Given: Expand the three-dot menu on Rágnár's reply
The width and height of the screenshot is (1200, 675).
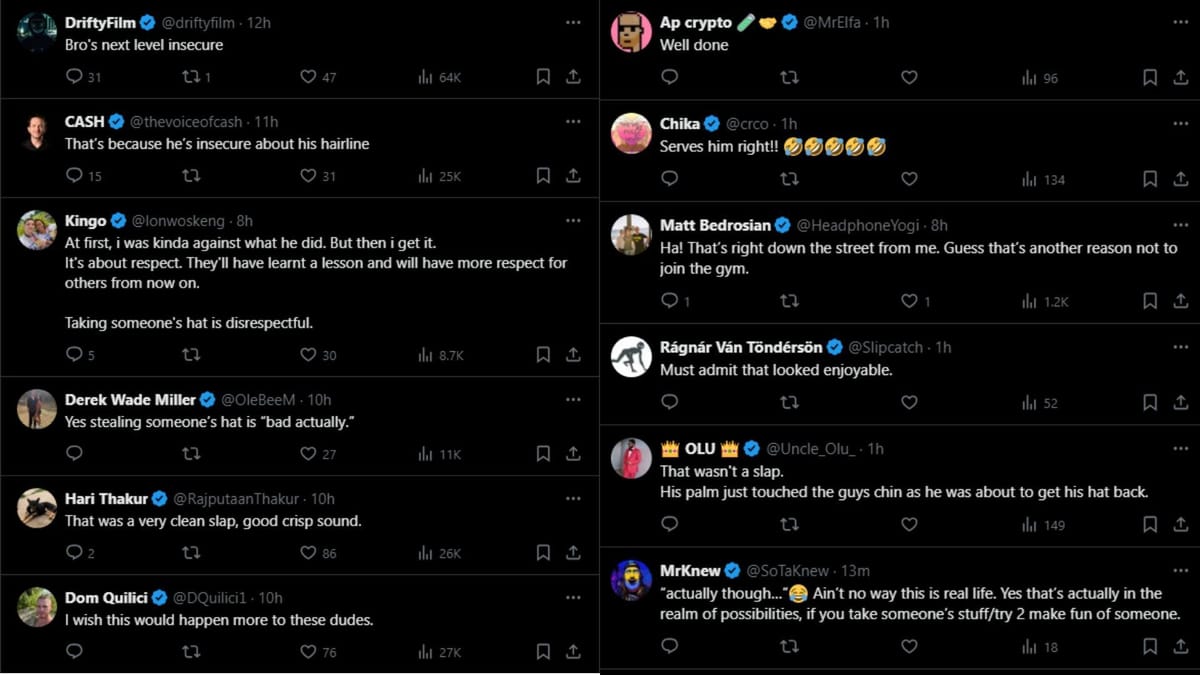Looking at the screenshot, I should [x=1180, y=347].
